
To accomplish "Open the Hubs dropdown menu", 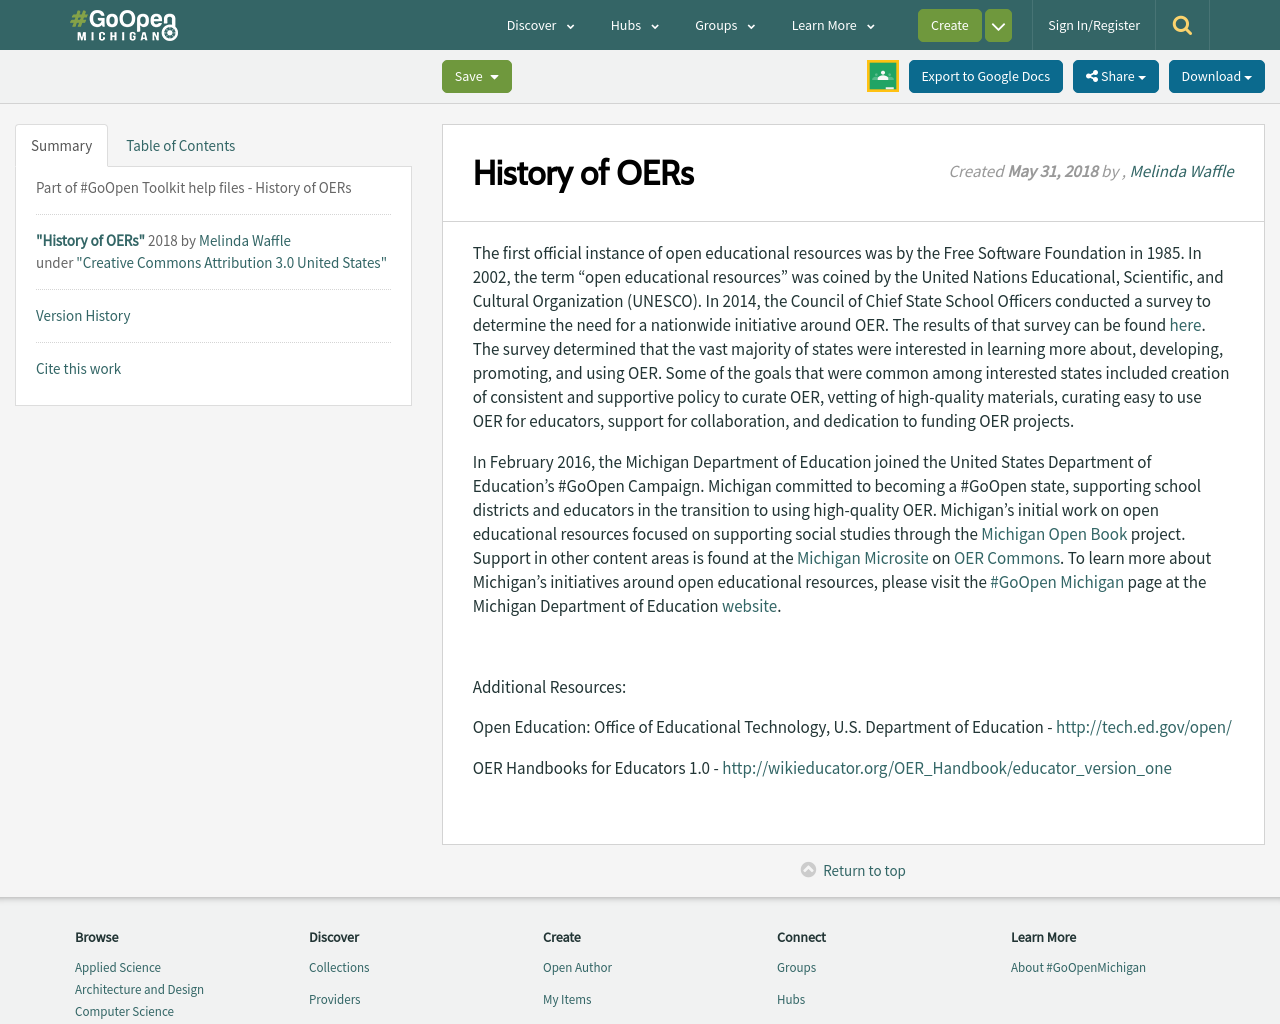I will 634,24.
